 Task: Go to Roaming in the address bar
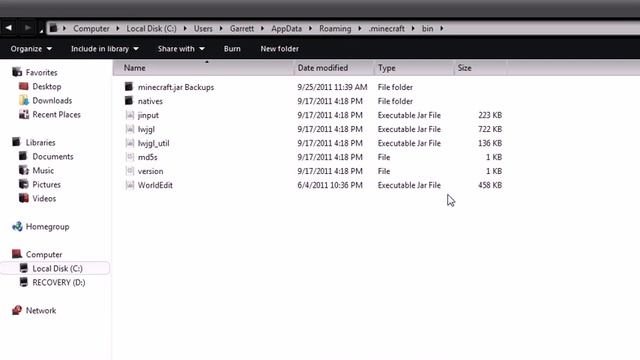click(335, 29)
